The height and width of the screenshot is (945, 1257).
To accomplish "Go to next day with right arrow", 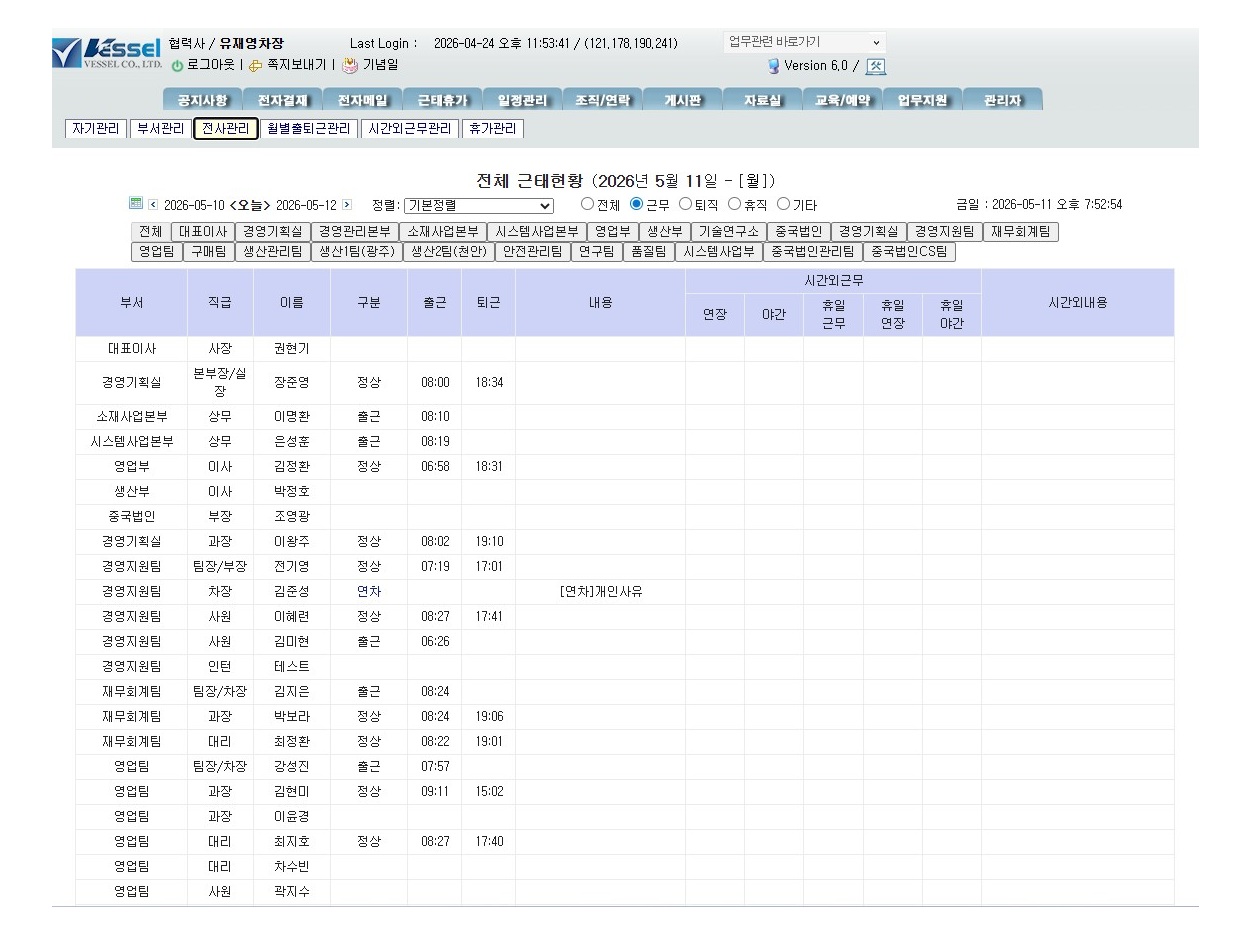I will 347,205.
